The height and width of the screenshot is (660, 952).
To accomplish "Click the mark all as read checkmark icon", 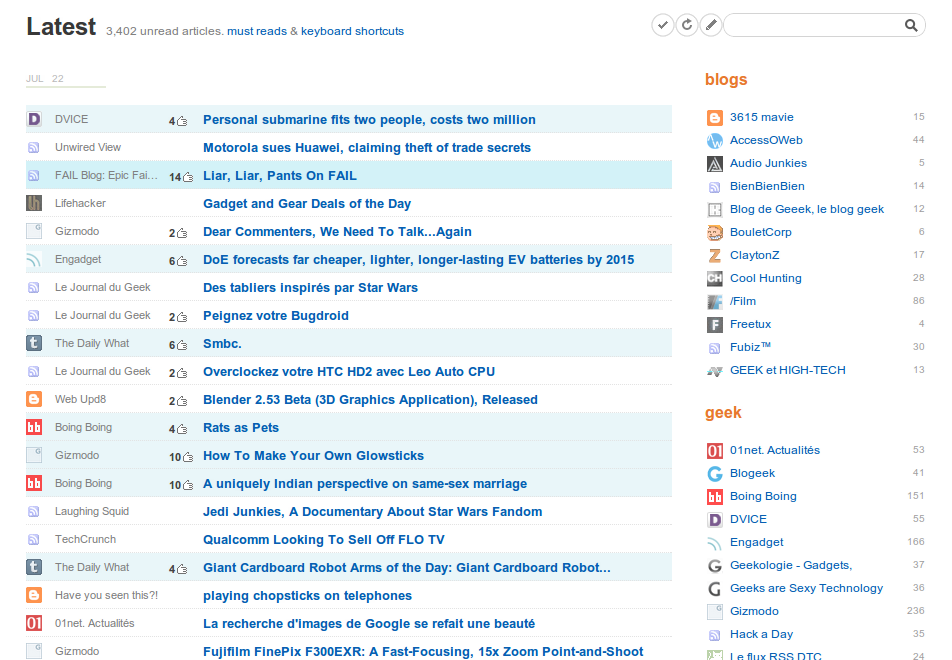I will 663,25.
